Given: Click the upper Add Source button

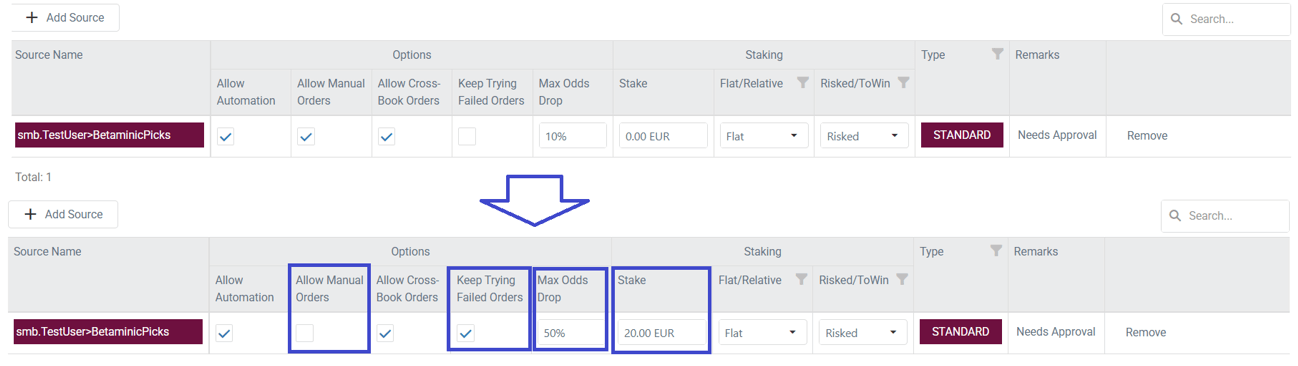Looking at the screenshot, I should click(65, 18).
